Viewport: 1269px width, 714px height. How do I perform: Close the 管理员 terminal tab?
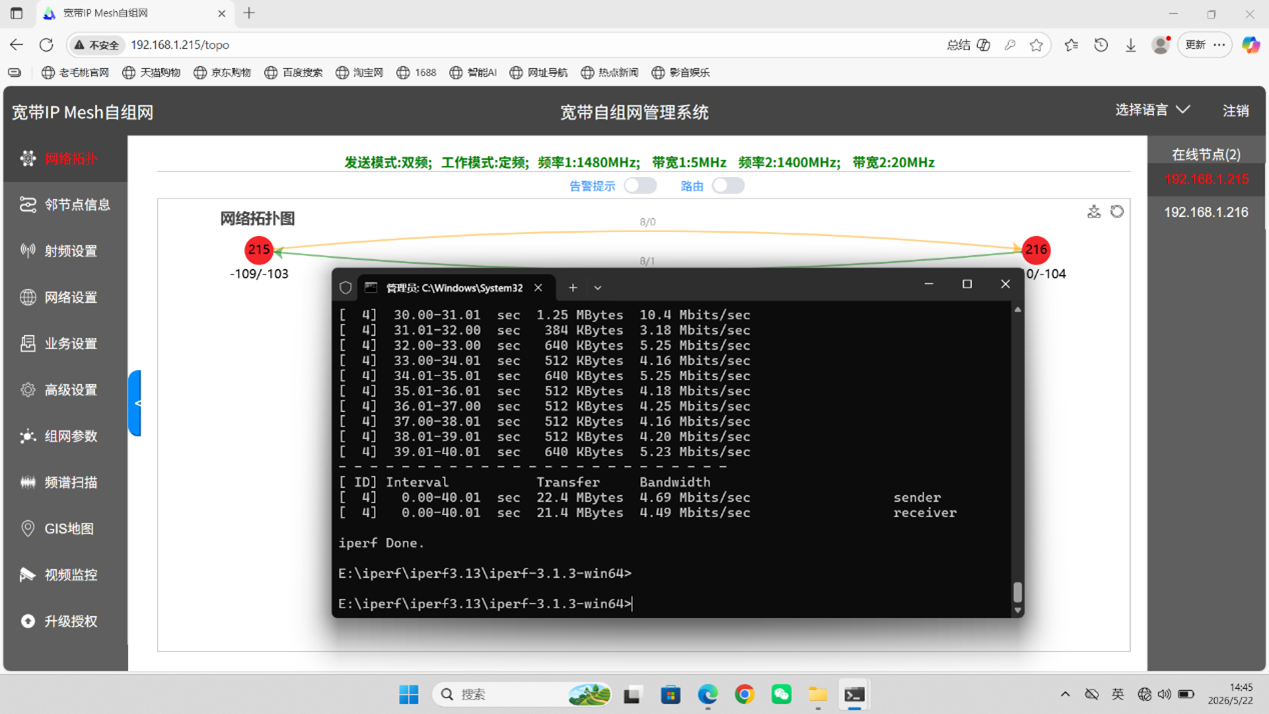(538, 288)
